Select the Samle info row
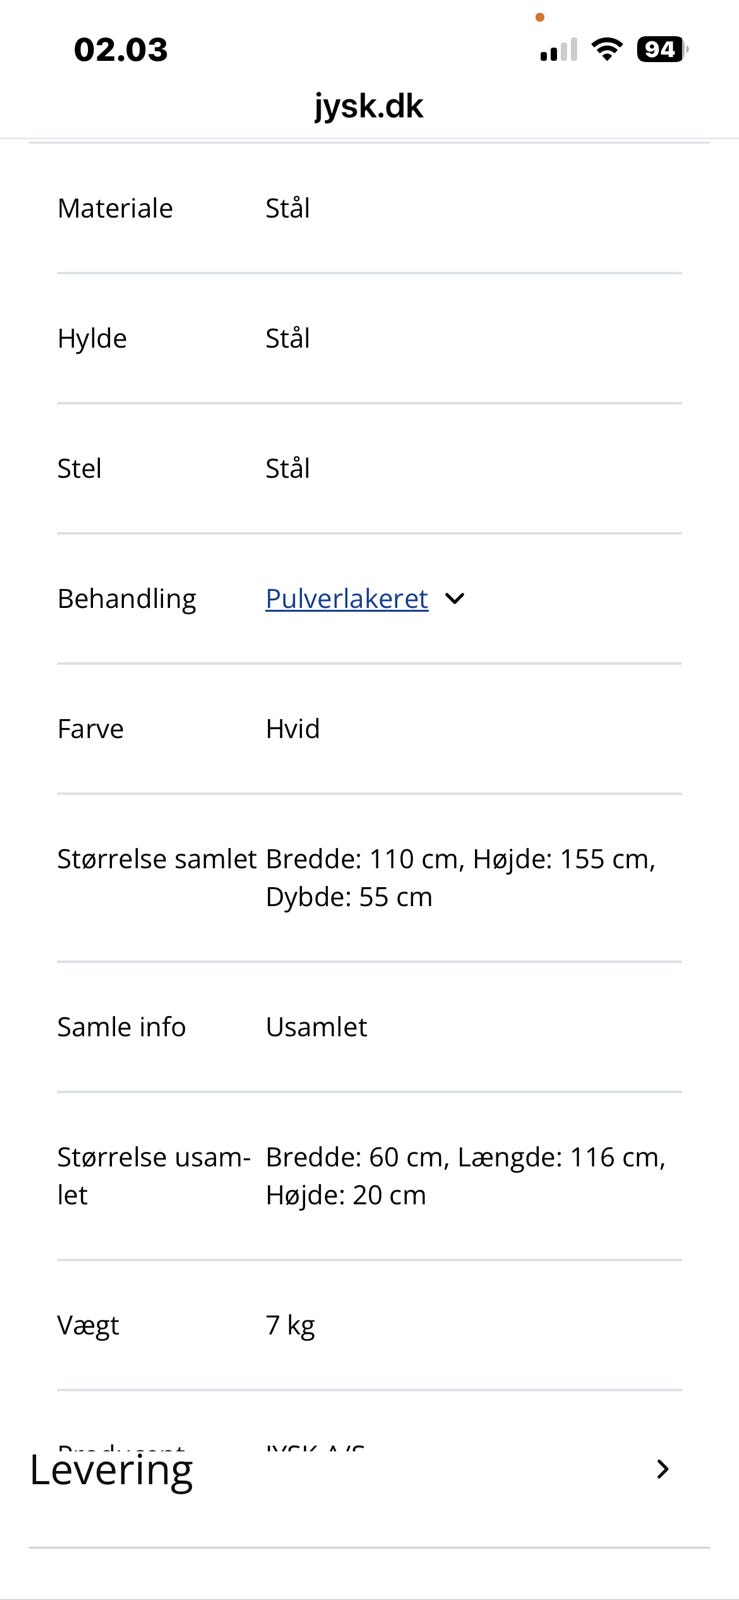This screenshot has width=739, height=1600. tap(121, 1026)
